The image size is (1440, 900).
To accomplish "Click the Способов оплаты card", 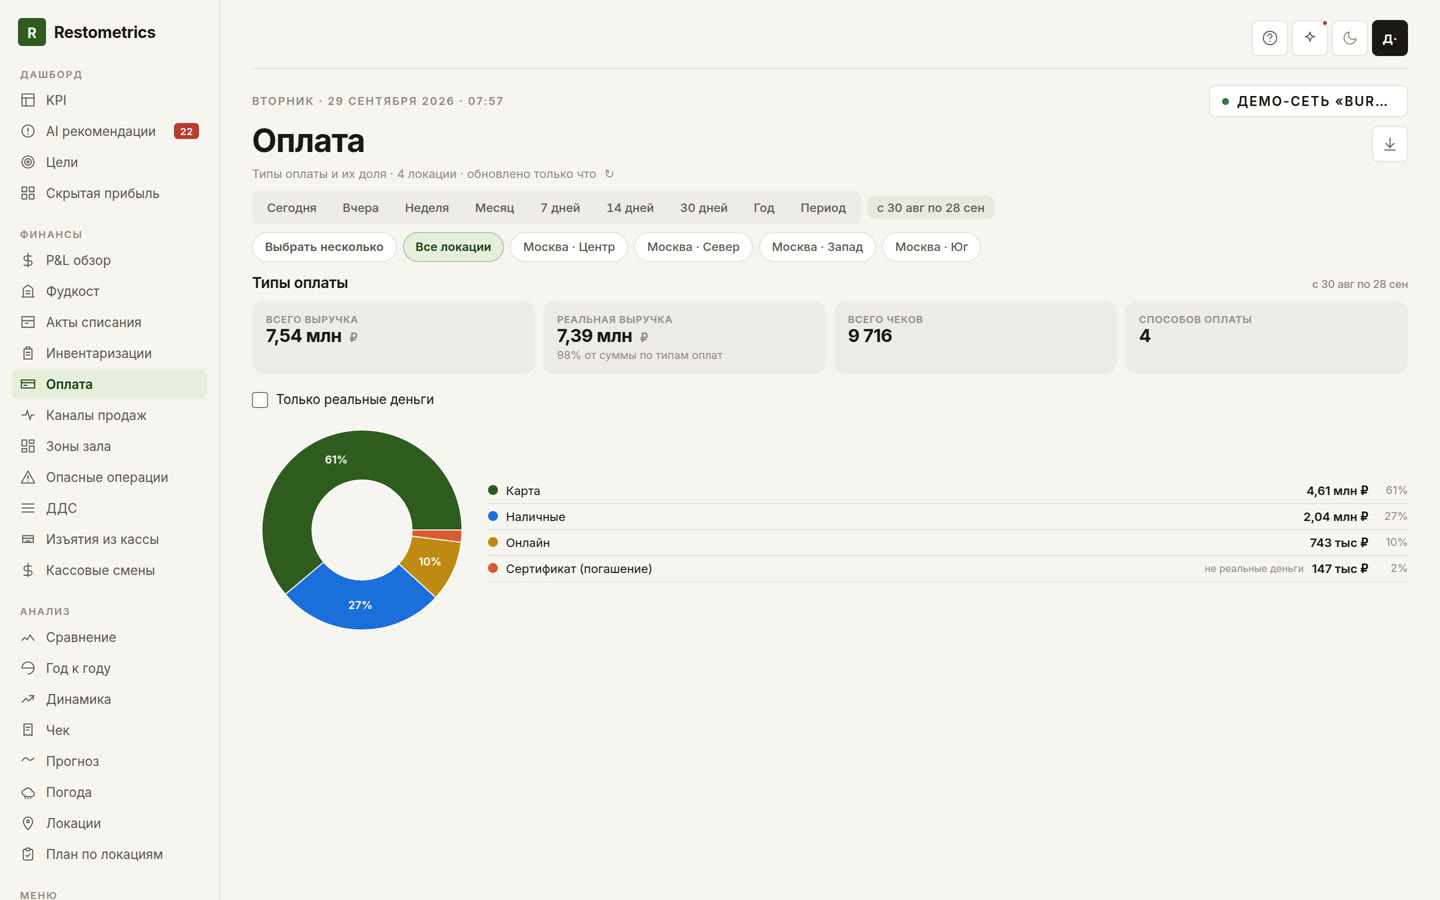I will pyautogui.click(x=1266, y=337).
